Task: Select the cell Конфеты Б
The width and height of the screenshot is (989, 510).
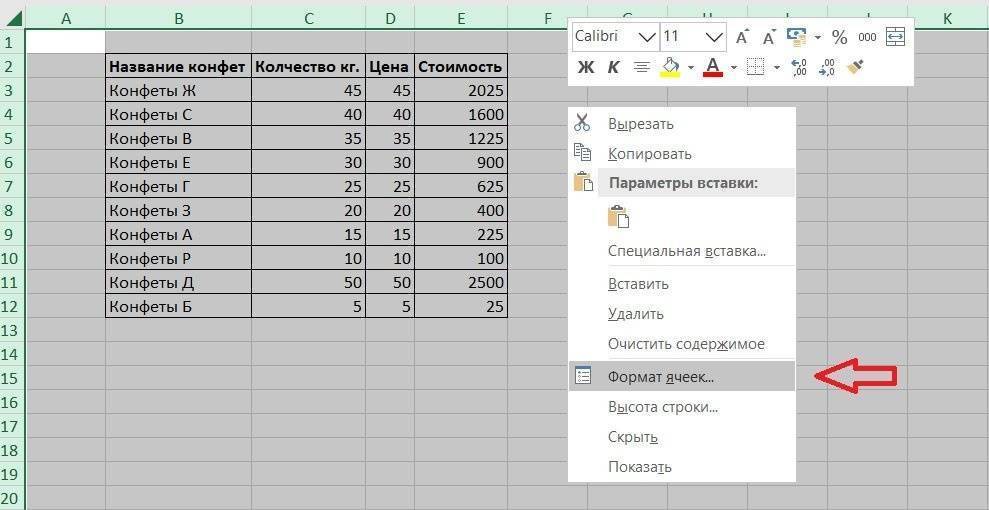Action: (x=178, y=306)
